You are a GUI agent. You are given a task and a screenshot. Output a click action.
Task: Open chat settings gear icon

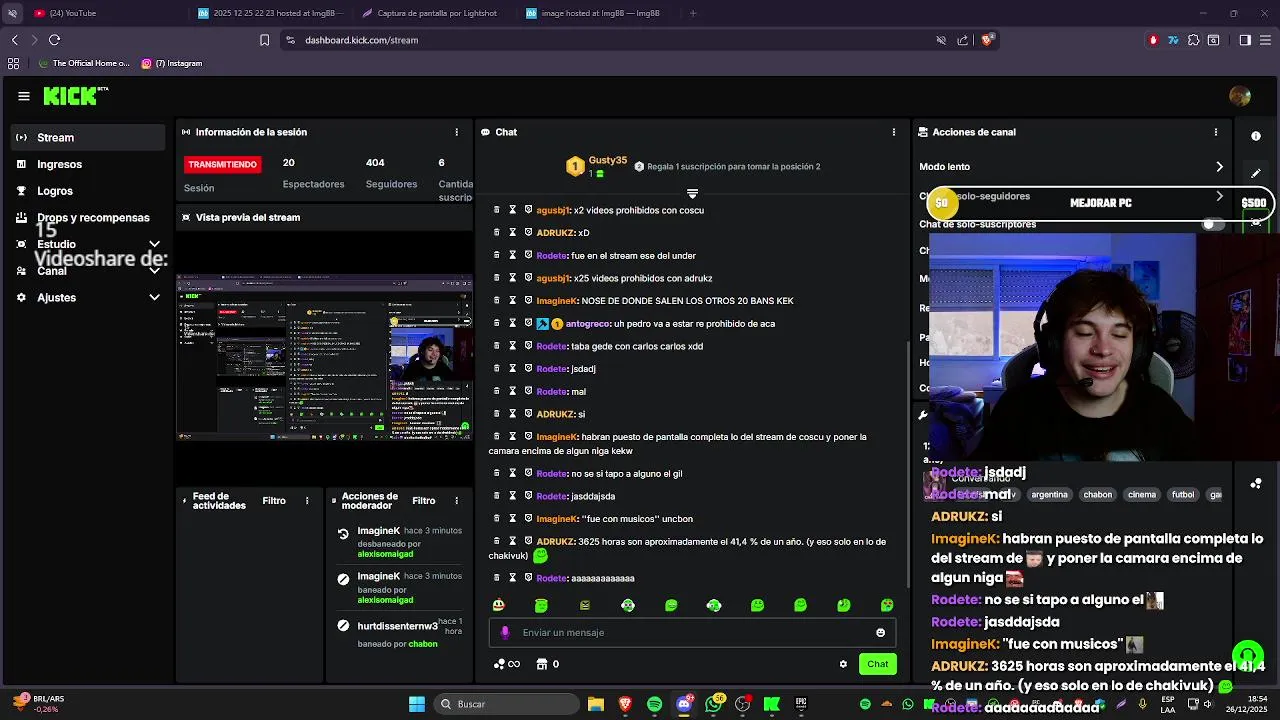tap(843, 664)
